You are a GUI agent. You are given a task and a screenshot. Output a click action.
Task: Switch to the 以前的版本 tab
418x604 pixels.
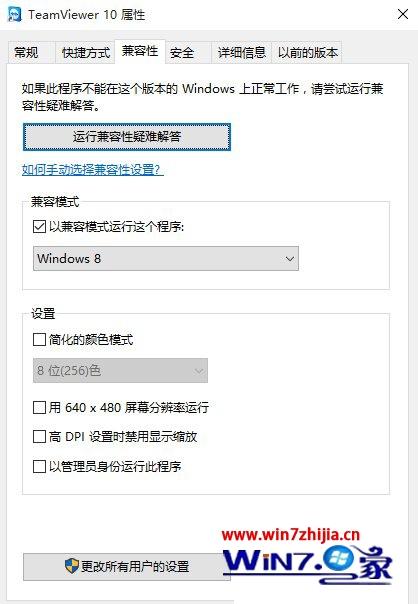[307, 52]
